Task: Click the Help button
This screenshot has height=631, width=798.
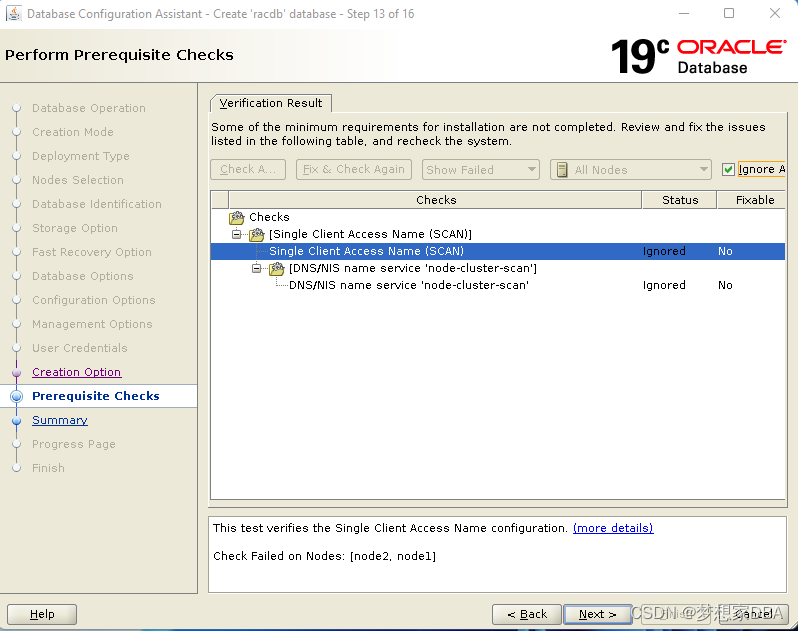Action: (x=42, y=614)
